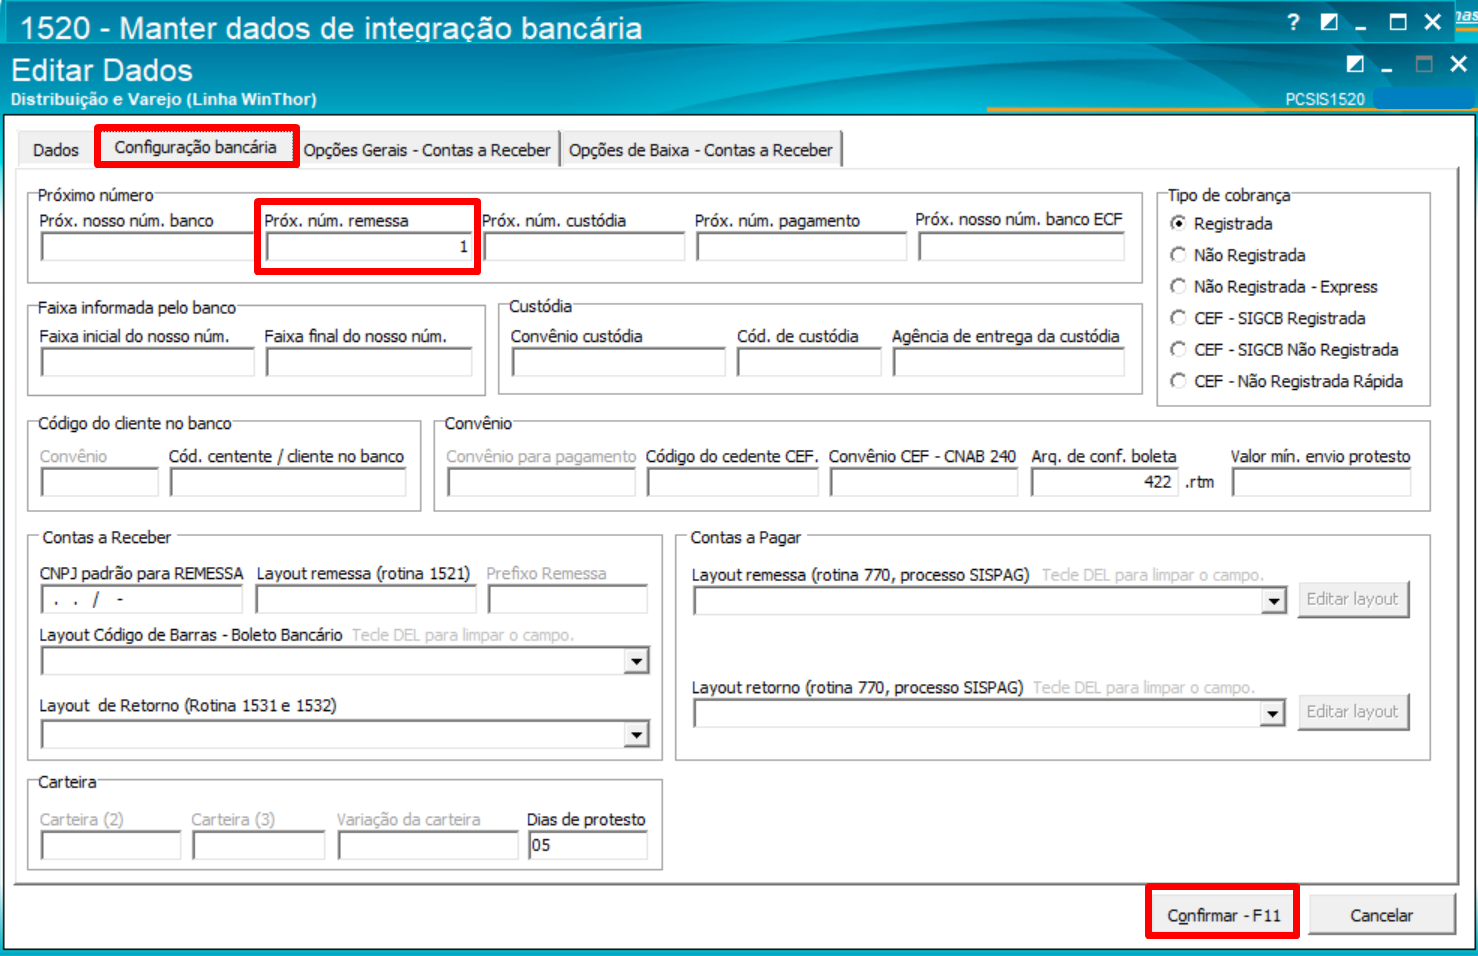
Task: Click Dias de protesto field
Action: coord(588,846)
